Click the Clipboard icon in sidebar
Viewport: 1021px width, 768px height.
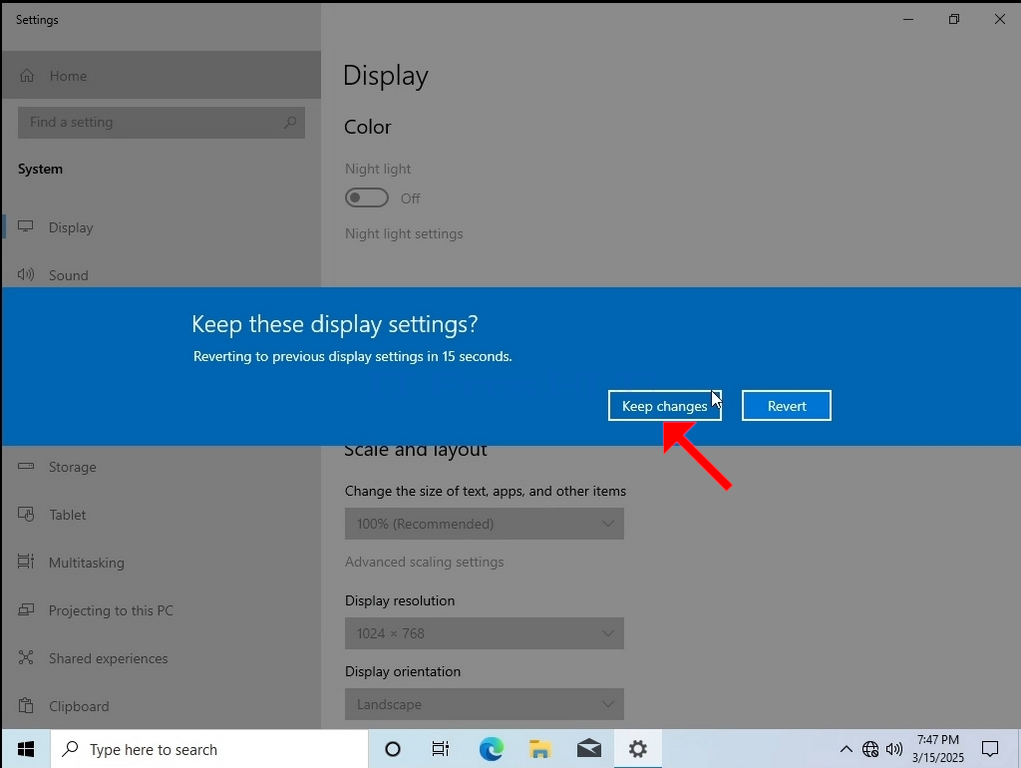25,705
